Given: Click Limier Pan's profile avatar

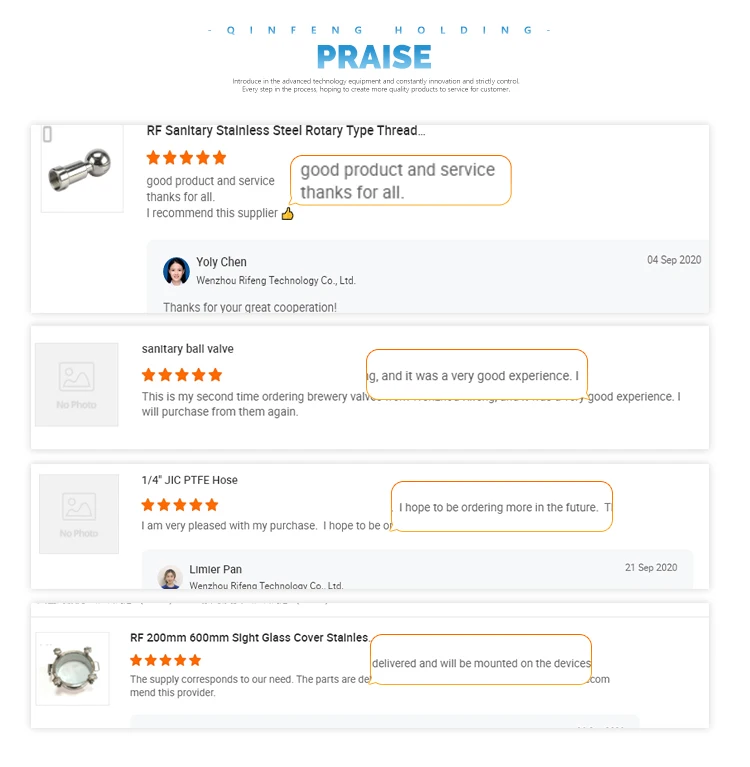Looking at the screenshot, I should tap(170, 577).
